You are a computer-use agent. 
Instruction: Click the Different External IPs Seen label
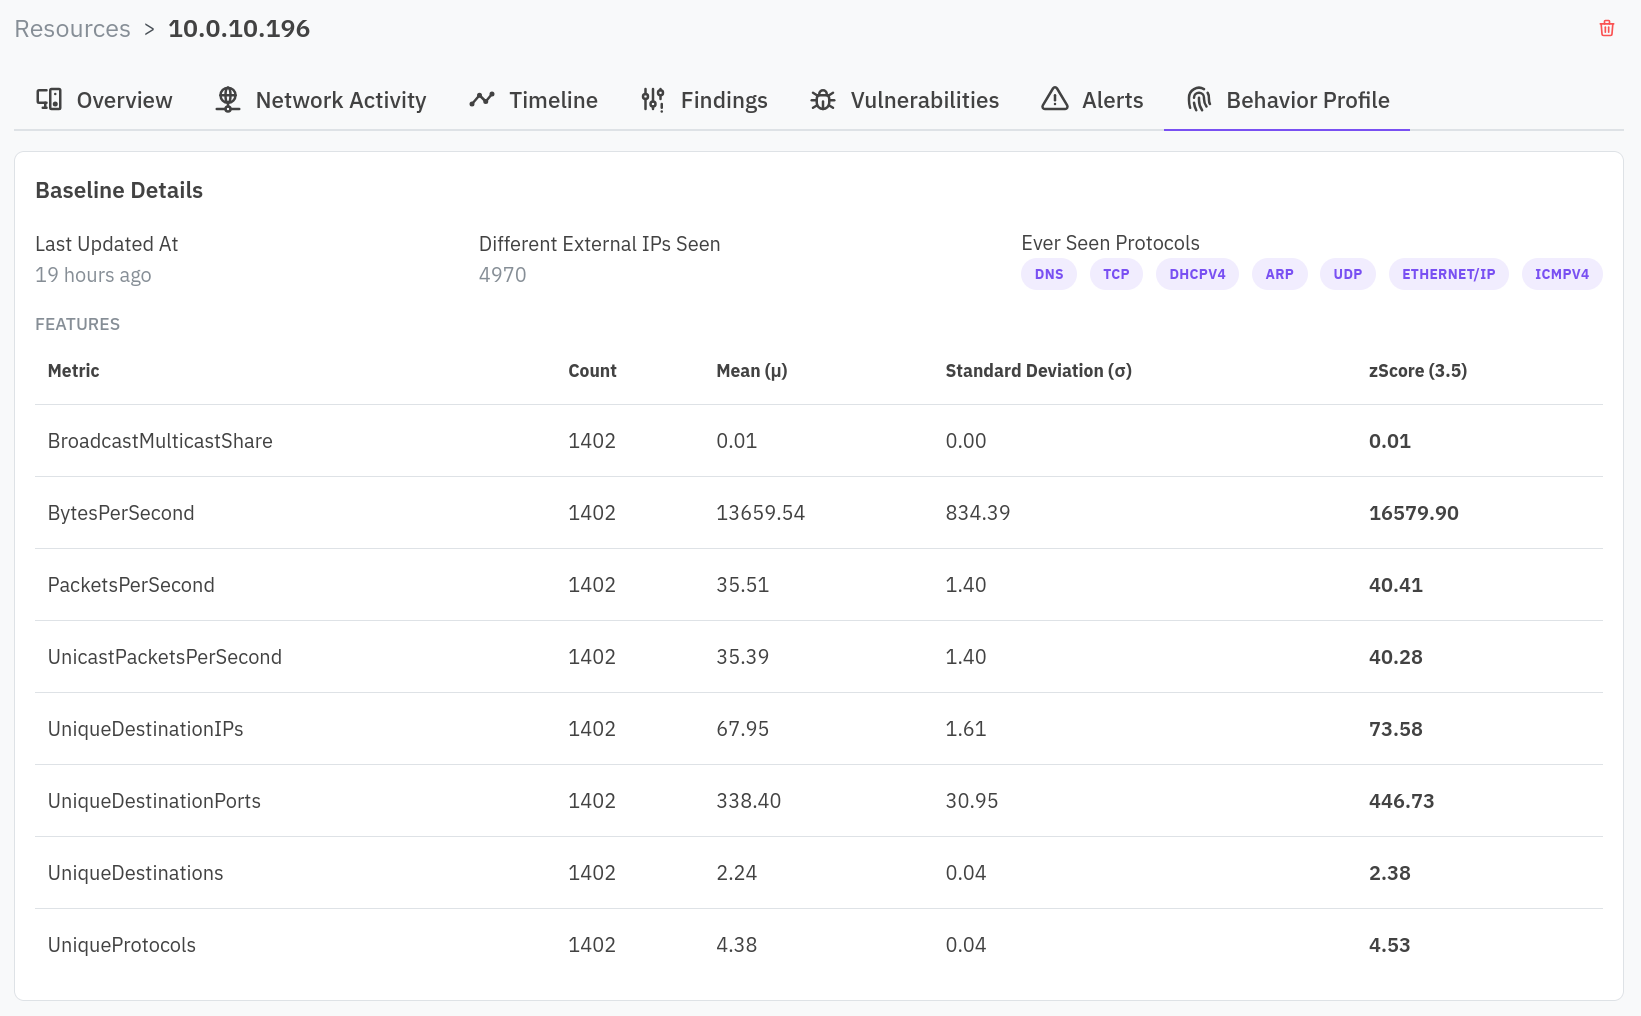[x=600, y=244]
